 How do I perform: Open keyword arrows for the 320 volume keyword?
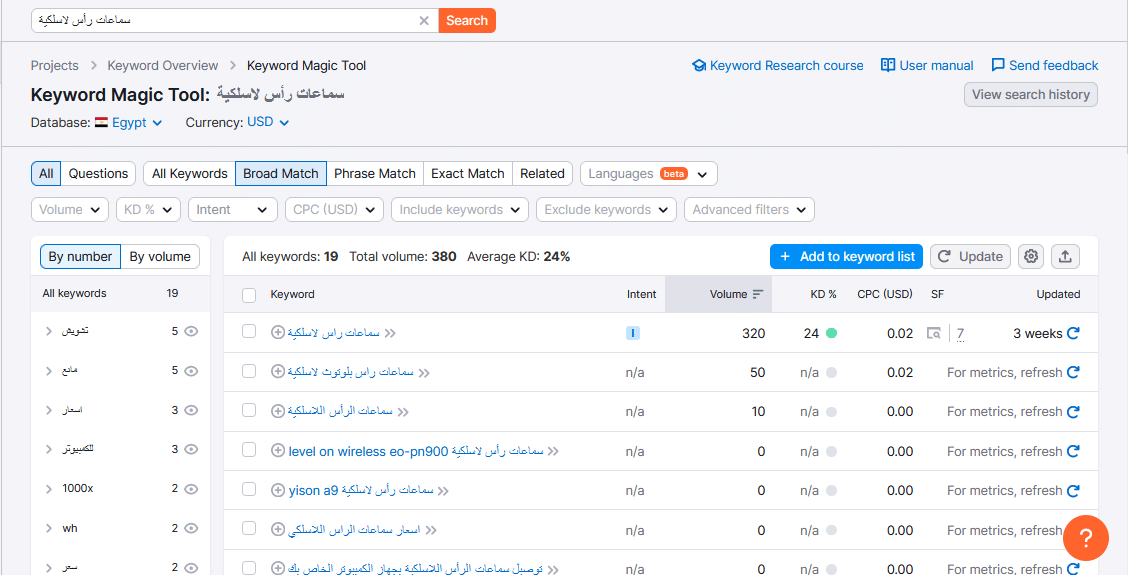(x=391, y=333)
